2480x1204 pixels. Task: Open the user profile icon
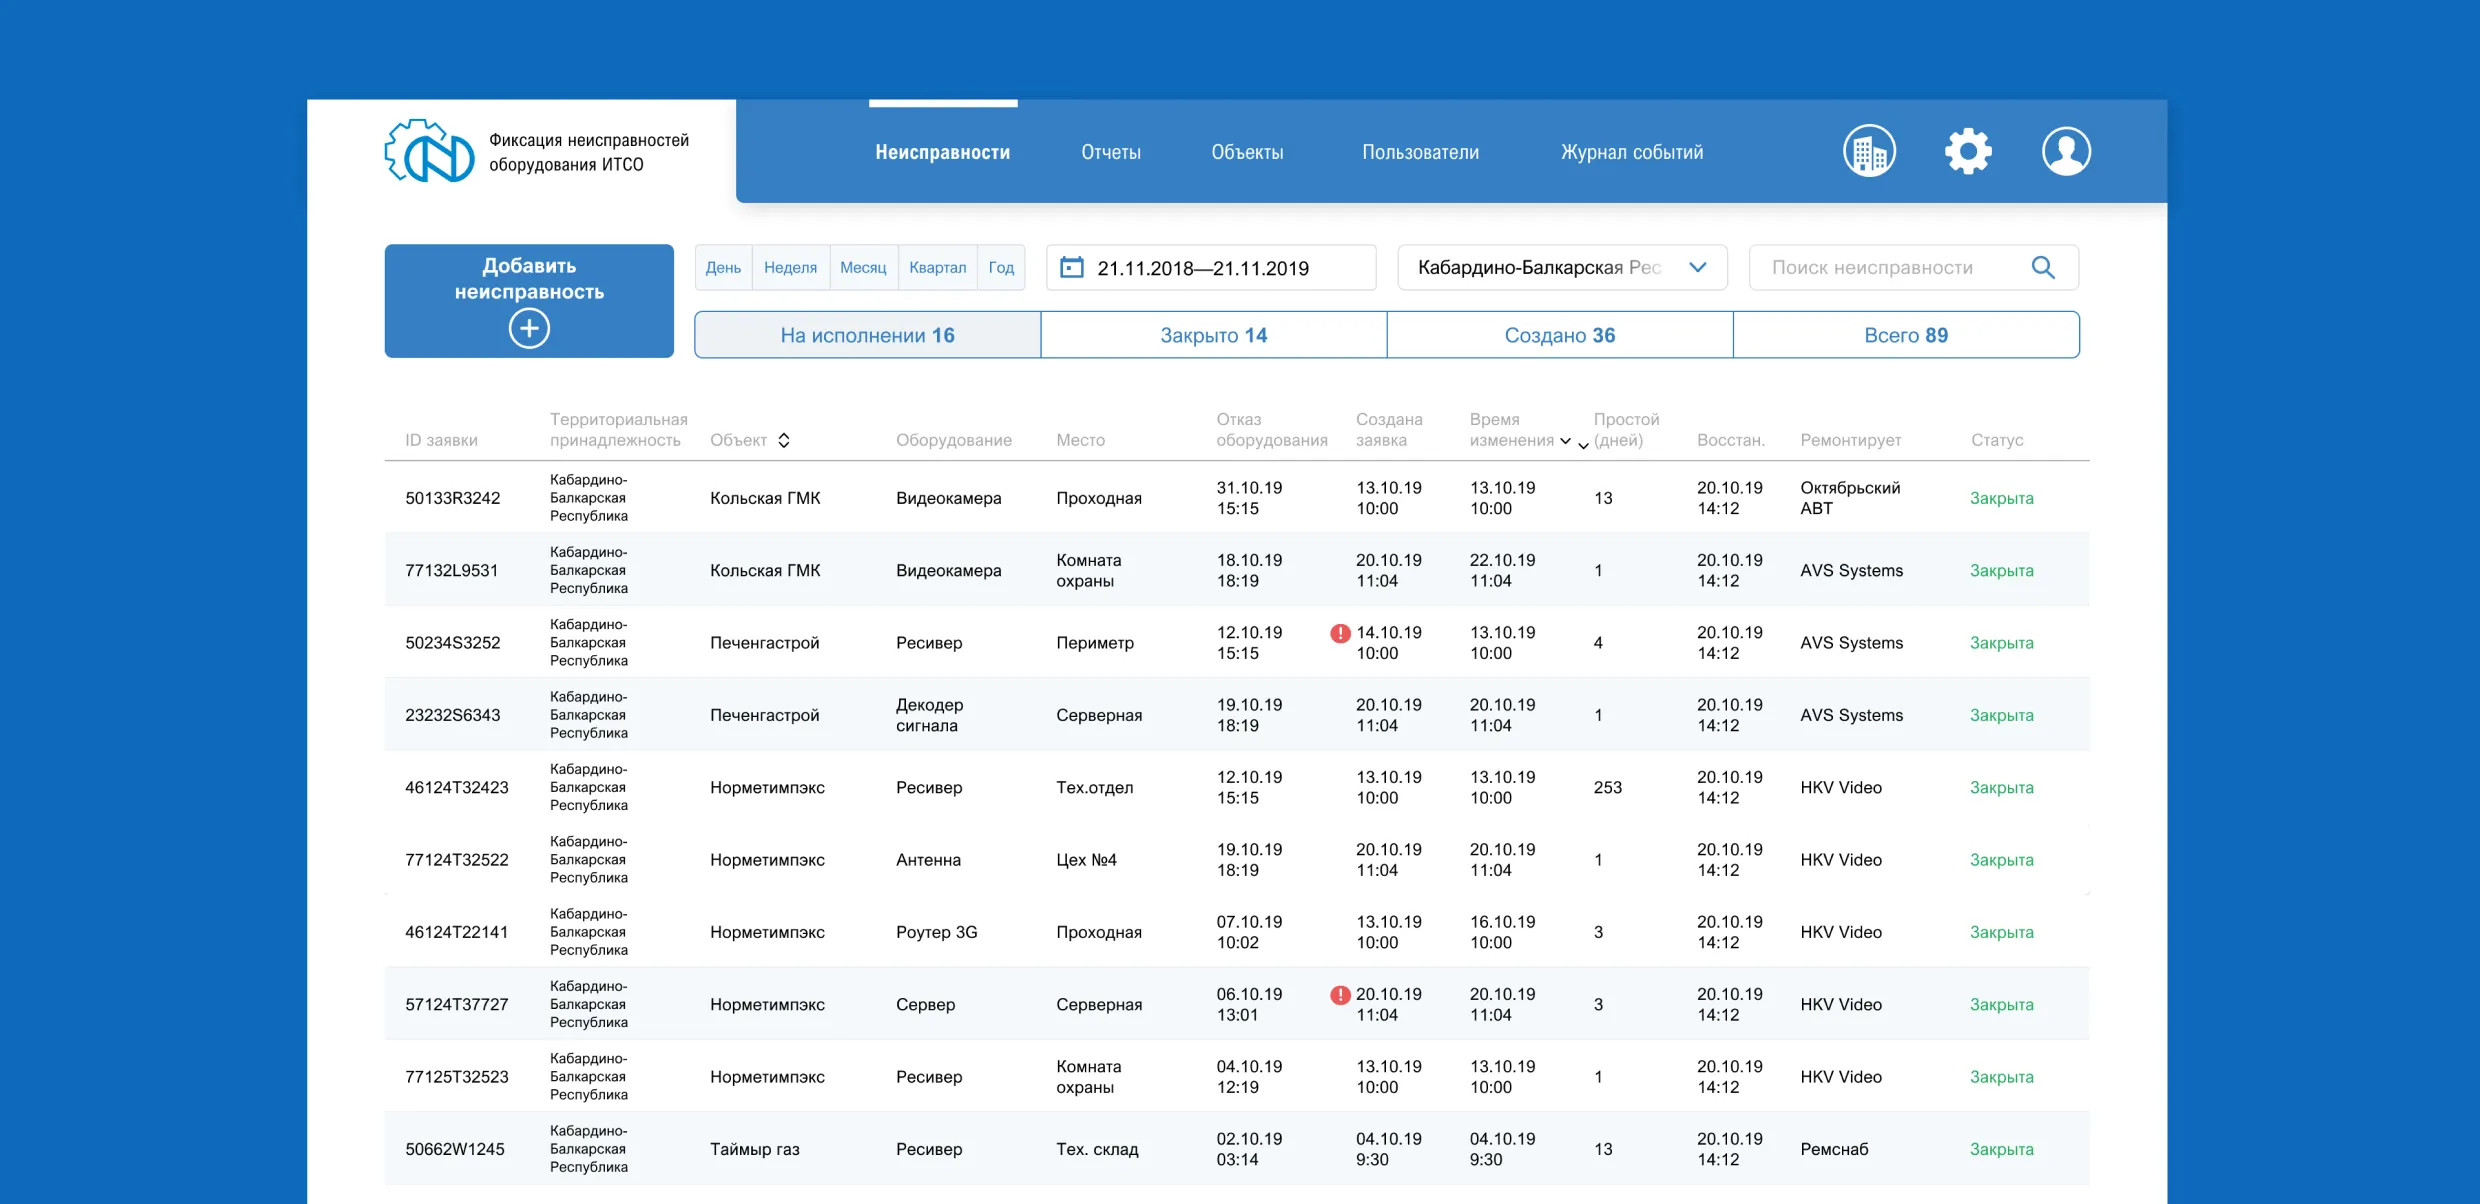(x=2065, y=152)
